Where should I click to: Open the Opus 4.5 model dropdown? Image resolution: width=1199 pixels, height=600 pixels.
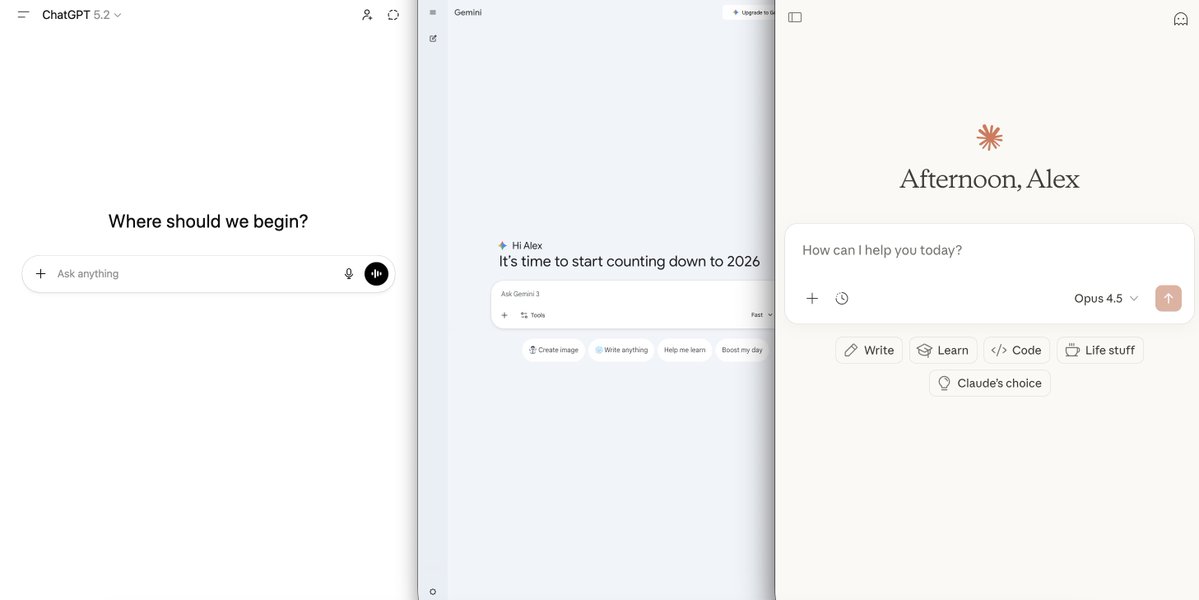(1106, 299)
